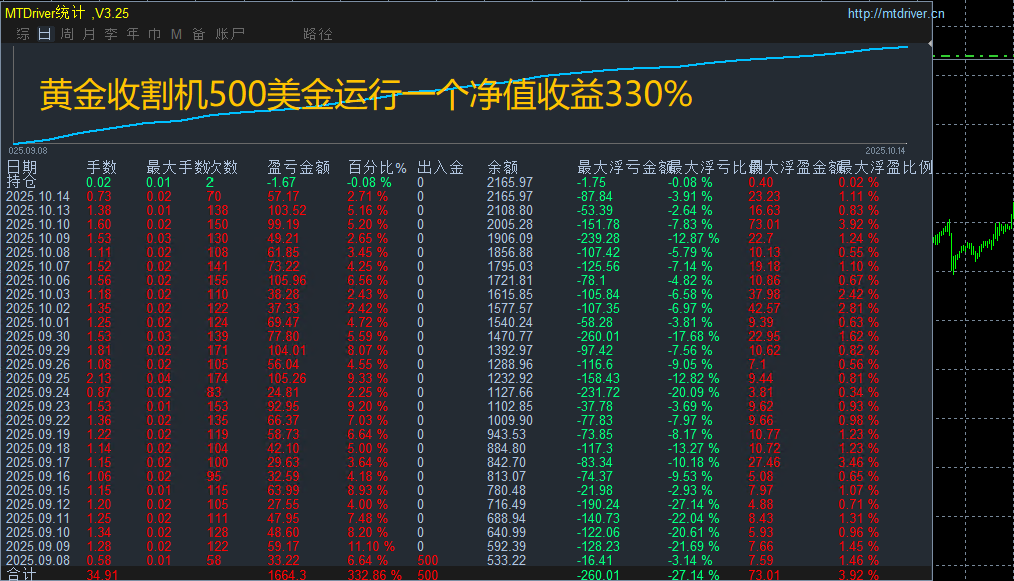This screenshot has height=581, width=1014.
Task: Click the 盈亏金额 column header
Action: (299, 168)
